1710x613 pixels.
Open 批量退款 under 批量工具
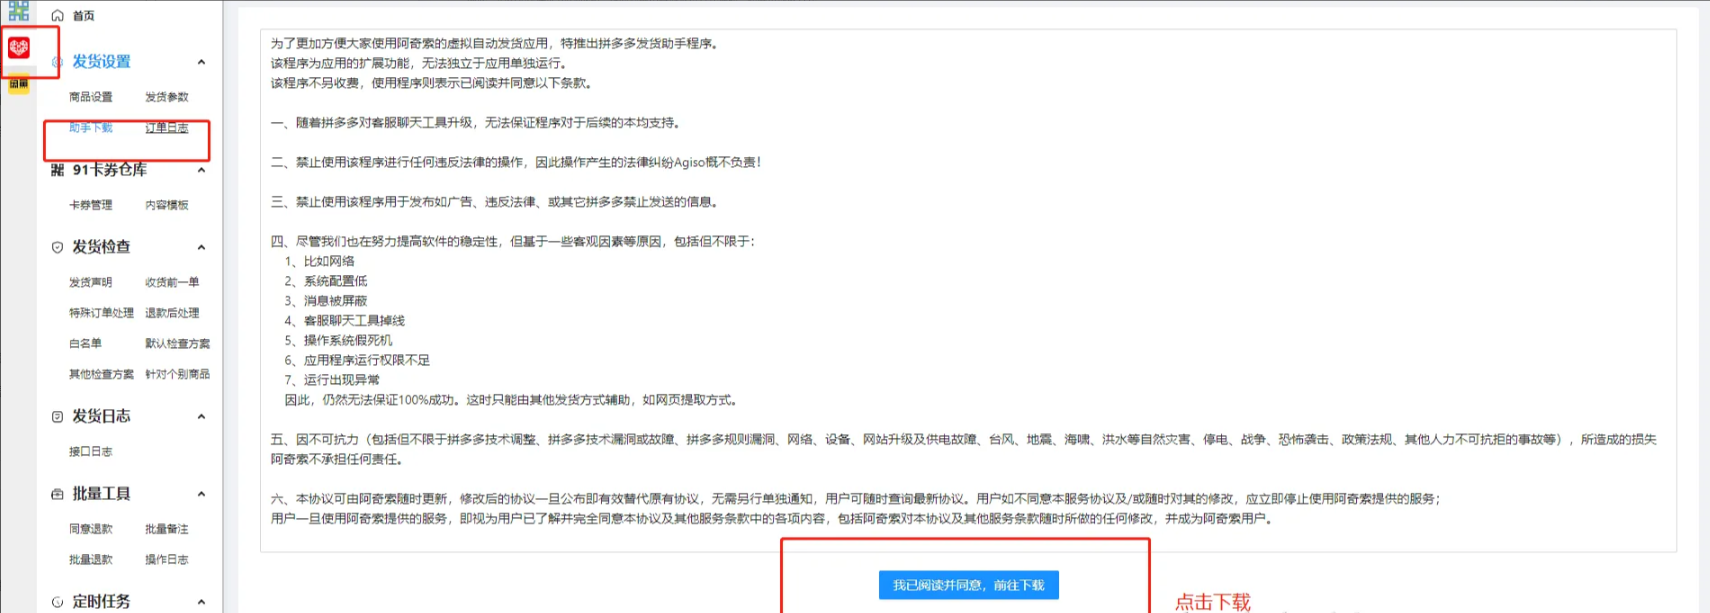click(x=90, y=560)
